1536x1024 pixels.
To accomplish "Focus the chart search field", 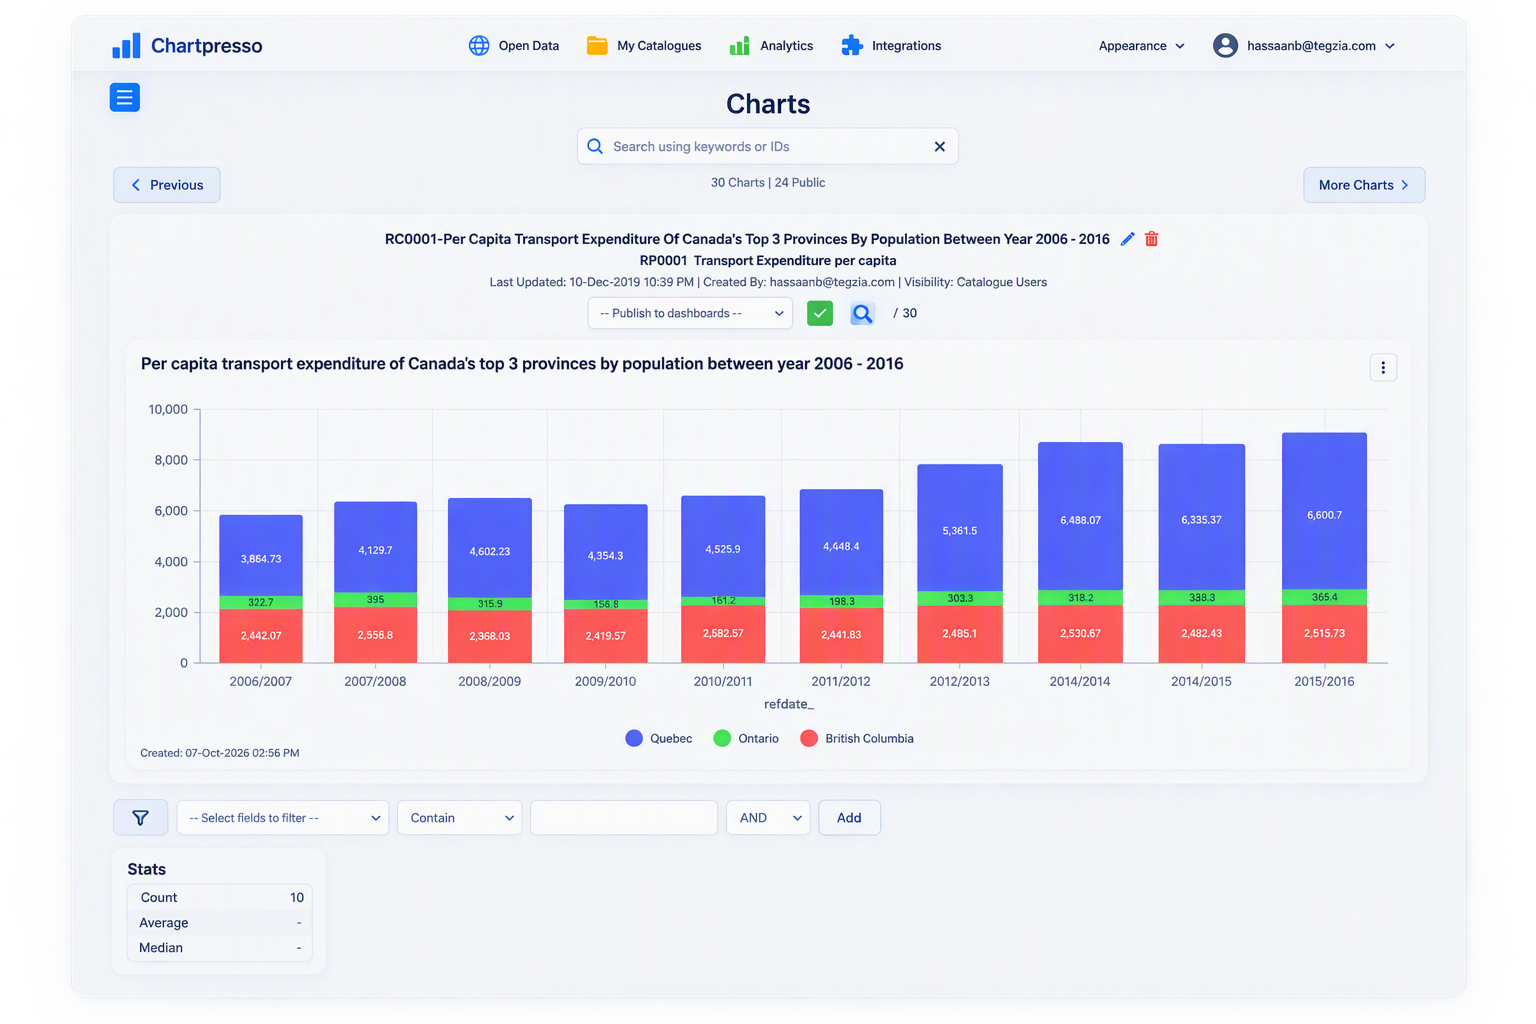I will [768, 147].
